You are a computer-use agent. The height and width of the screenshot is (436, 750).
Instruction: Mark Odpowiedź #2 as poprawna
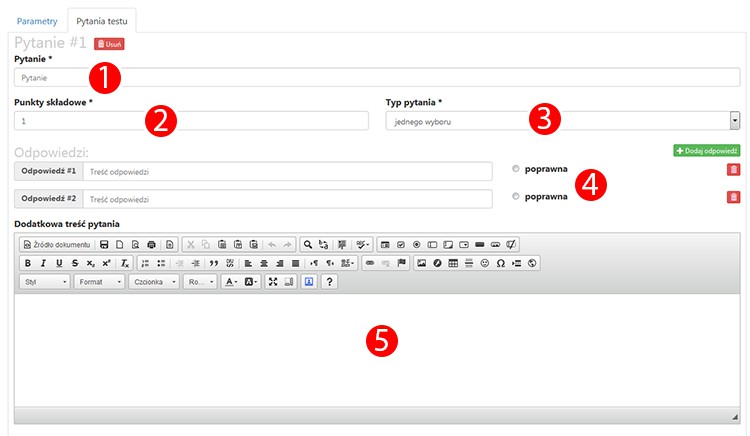pos(516,197)
